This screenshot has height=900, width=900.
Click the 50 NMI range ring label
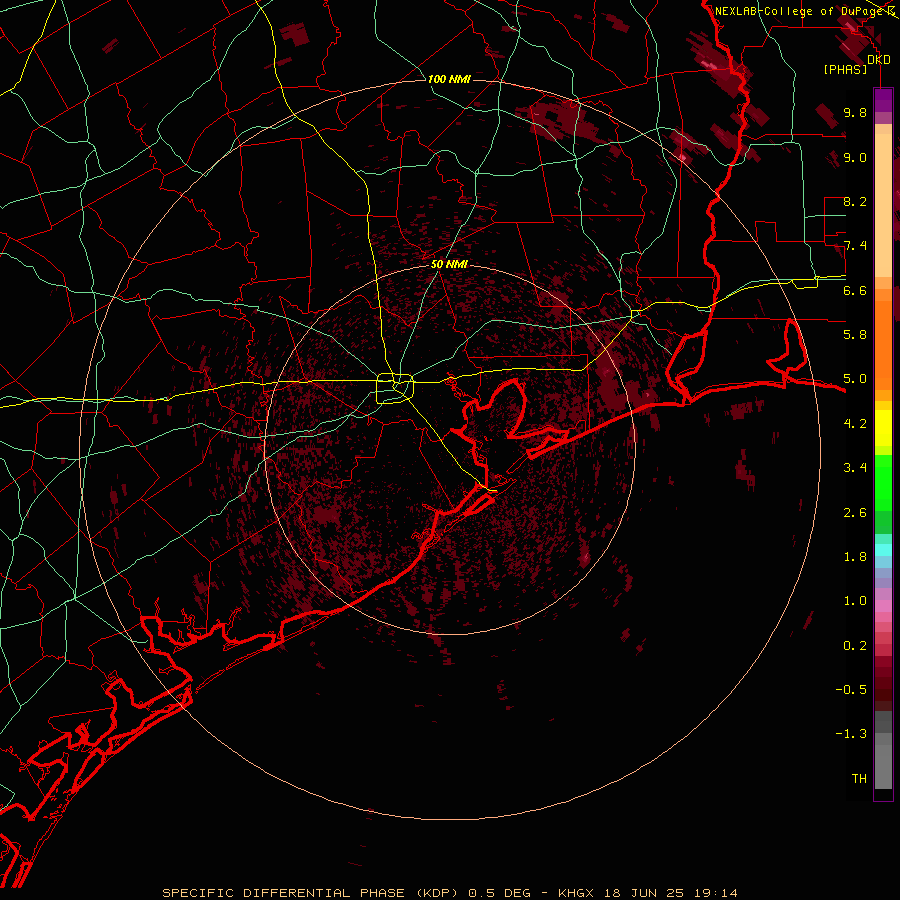tap(449, 265)
